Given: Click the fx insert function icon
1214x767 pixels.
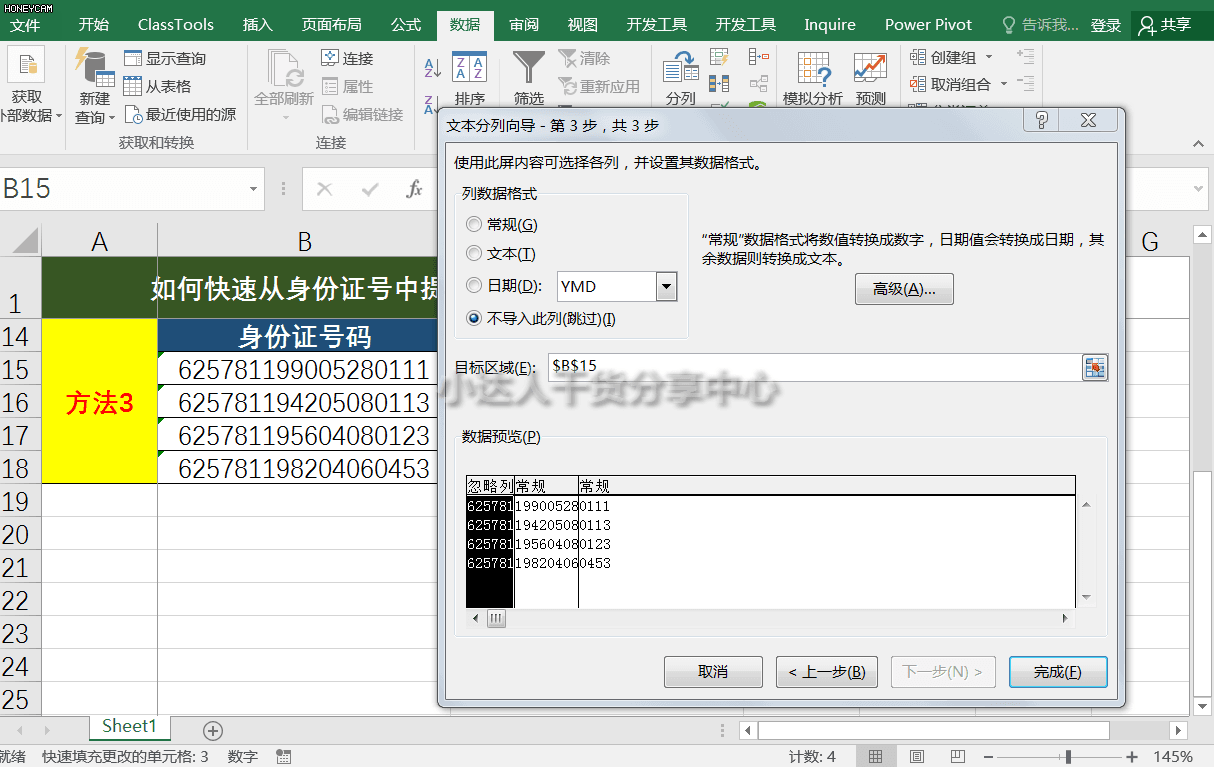Looking at the screenshot, I should pos(414,189).
